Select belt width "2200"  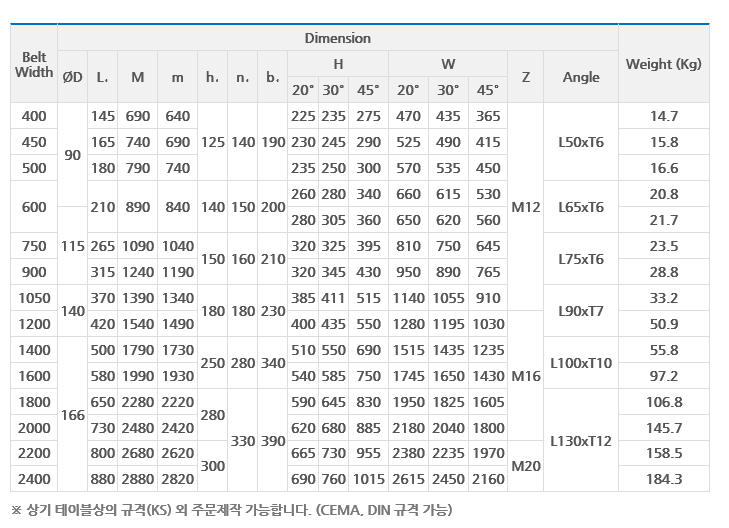coord(34,453)
